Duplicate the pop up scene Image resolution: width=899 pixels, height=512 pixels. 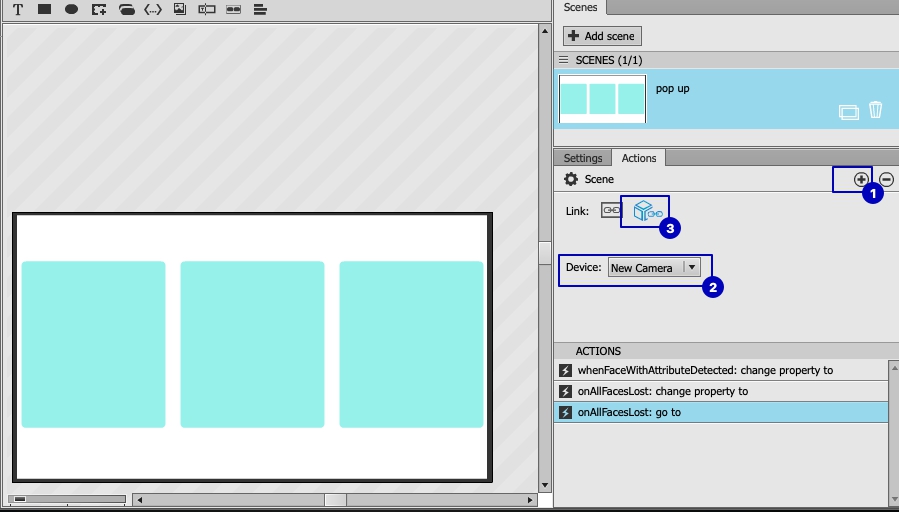849,111
